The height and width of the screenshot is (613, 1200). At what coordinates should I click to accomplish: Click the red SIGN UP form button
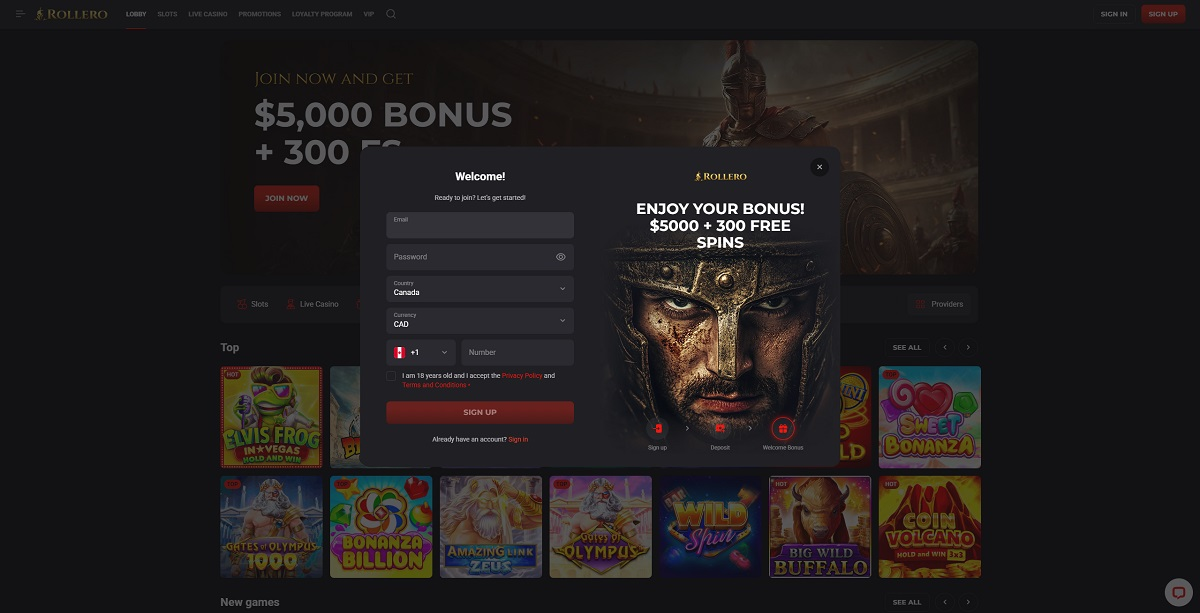coord(480,412)
